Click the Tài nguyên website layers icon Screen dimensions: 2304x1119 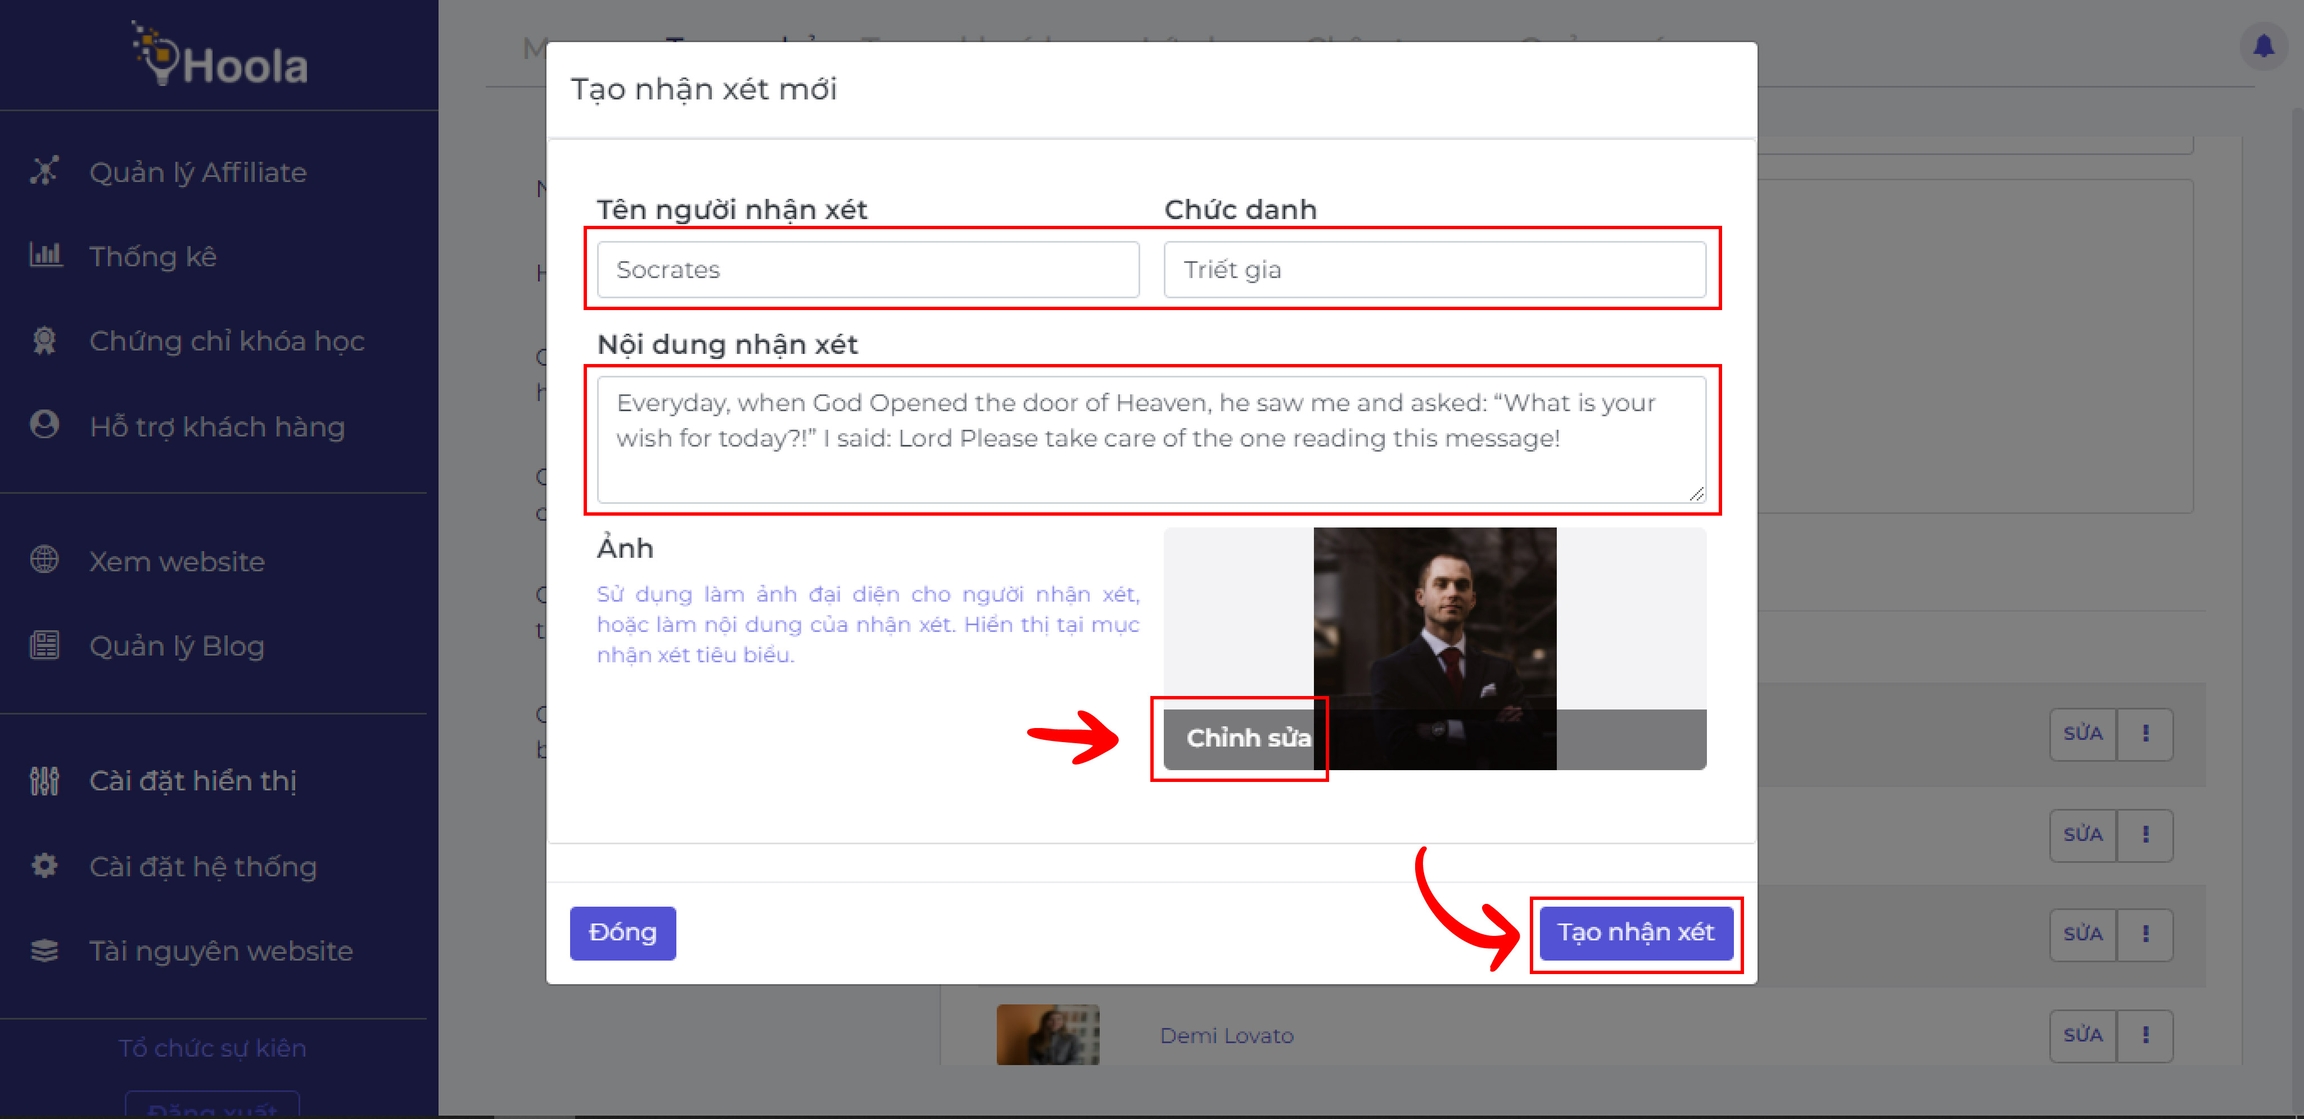coord(44,950)
